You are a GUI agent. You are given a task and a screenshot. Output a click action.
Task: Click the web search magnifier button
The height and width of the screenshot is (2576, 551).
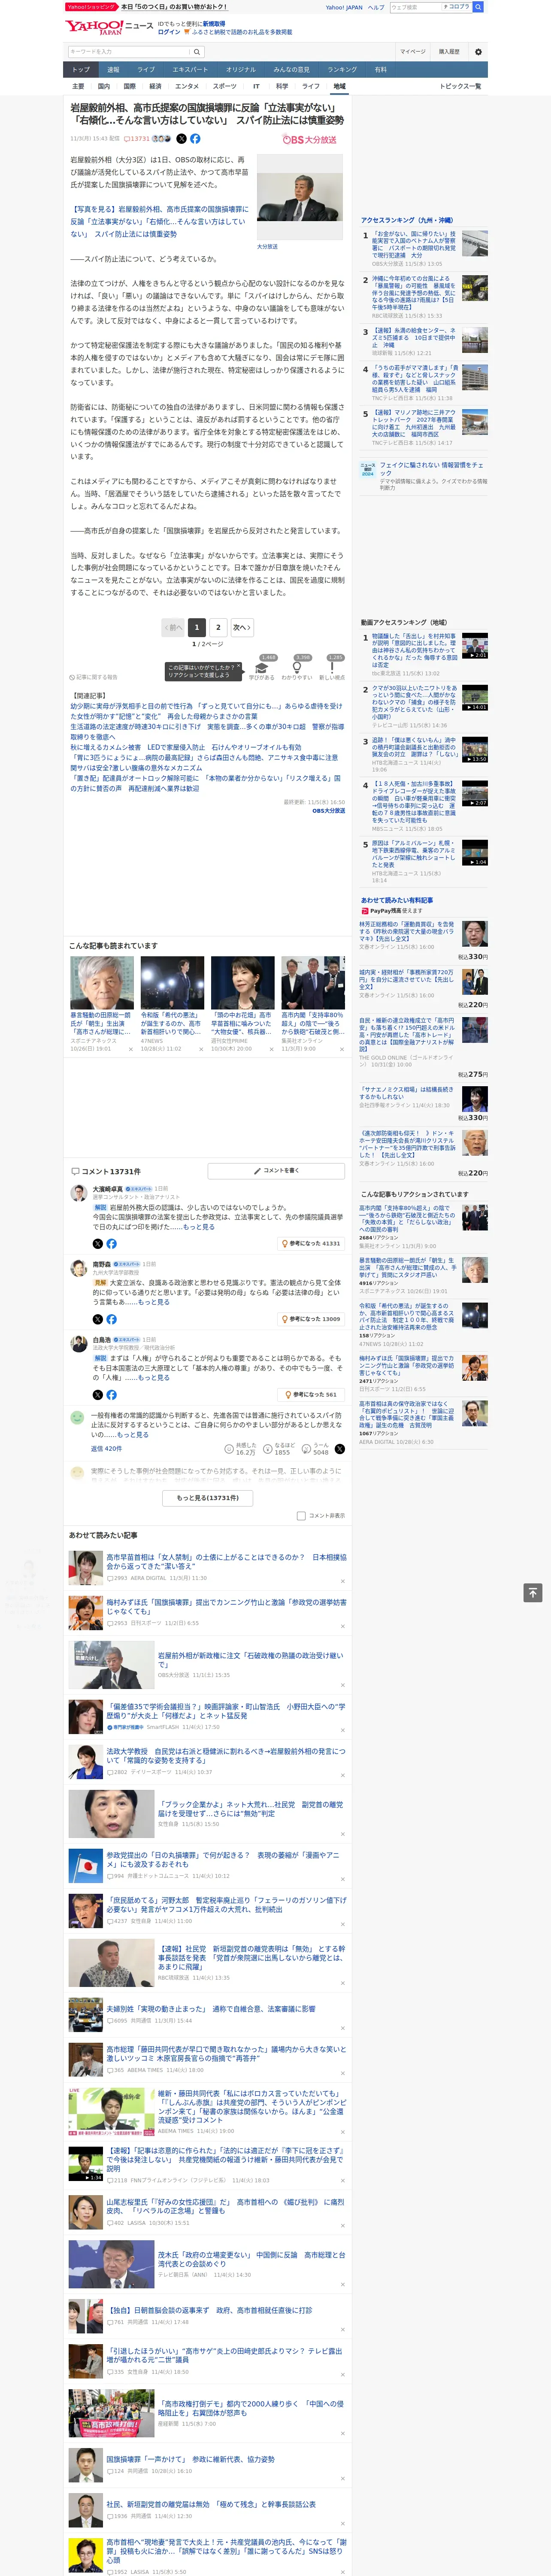coord(478,6)
